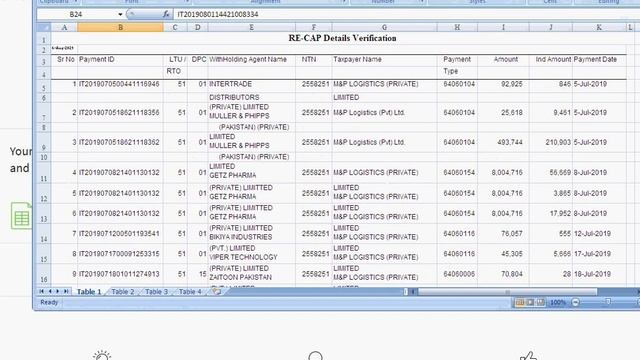Select row 11 header
The image size is (640, 360).
pos(44,172)
